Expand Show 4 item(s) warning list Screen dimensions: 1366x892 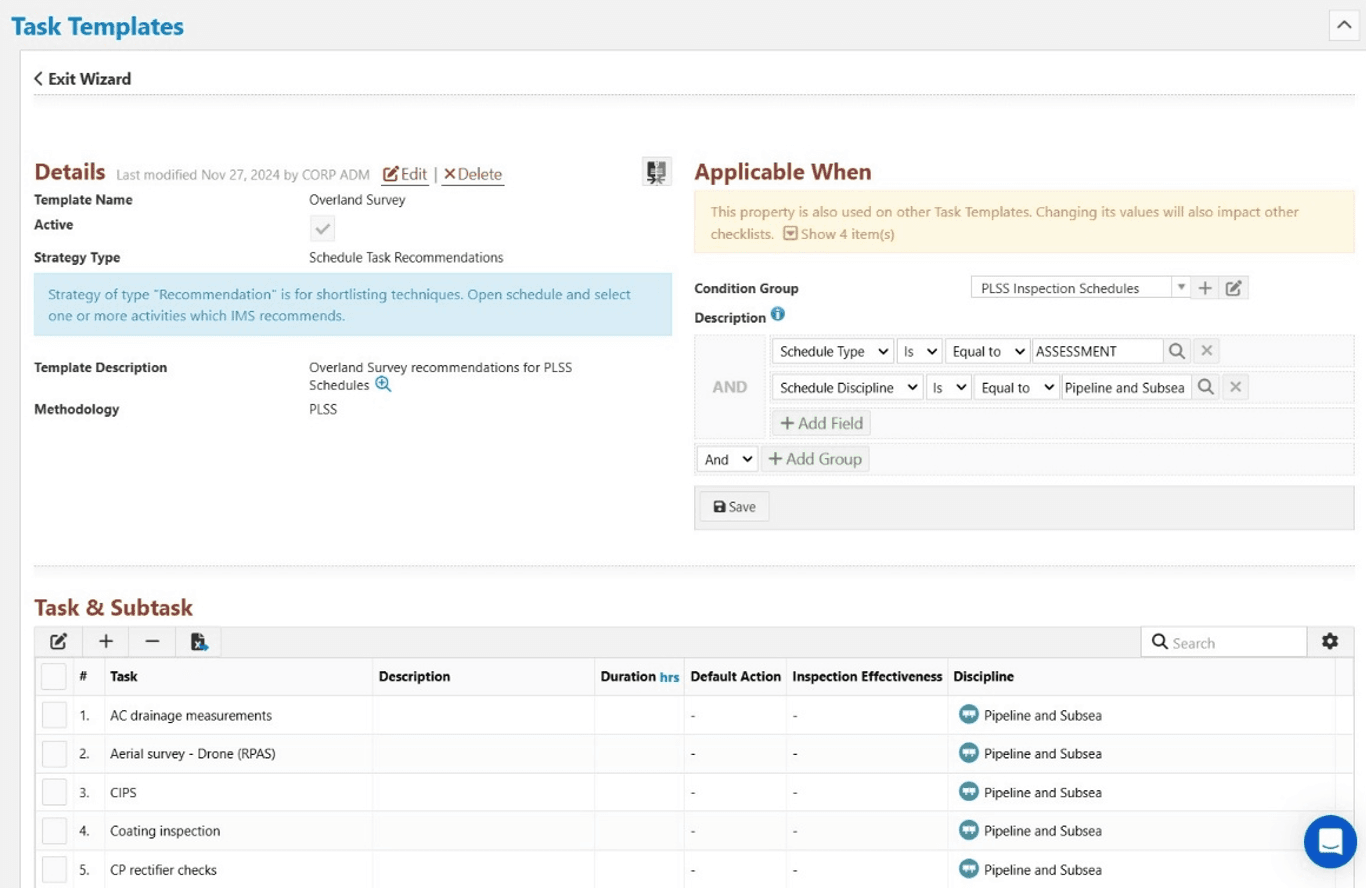(839, 234)
